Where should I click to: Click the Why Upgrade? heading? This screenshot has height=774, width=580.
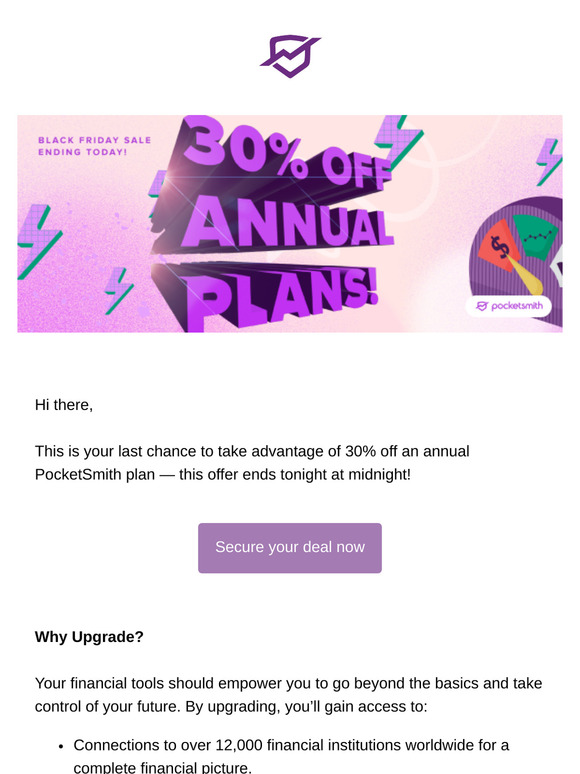pyautogui.click(x=89, y=637)
